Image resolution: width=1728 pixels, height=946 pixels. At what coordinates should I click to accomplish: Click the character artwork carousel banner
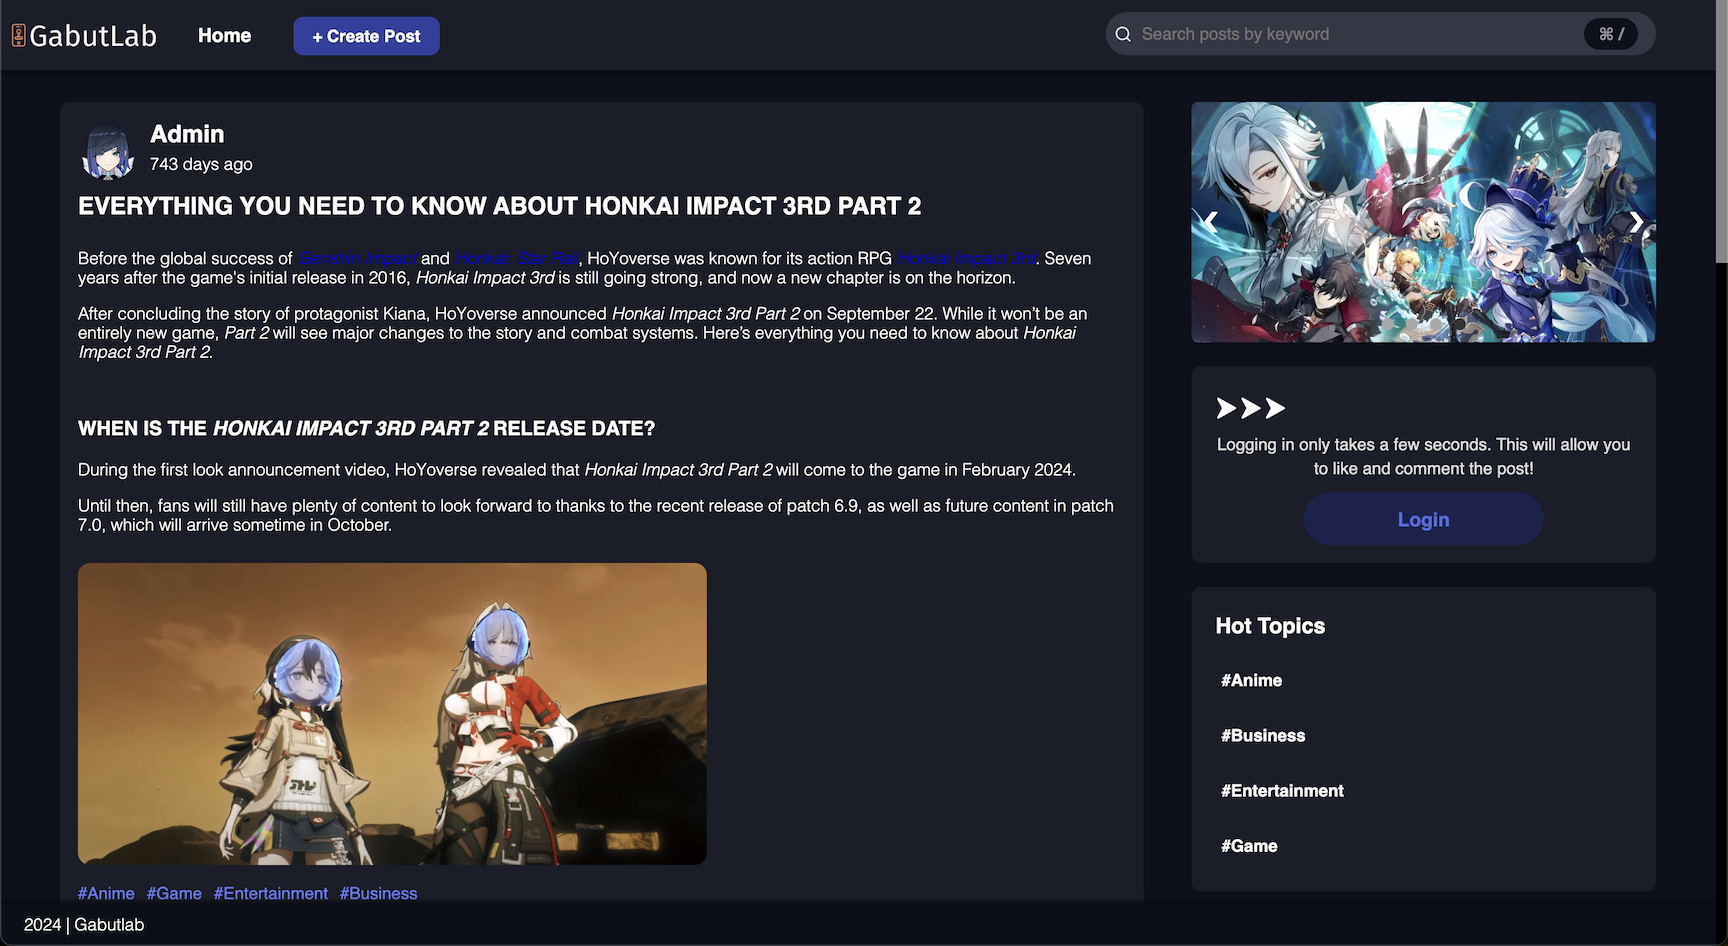[1423, 222]
